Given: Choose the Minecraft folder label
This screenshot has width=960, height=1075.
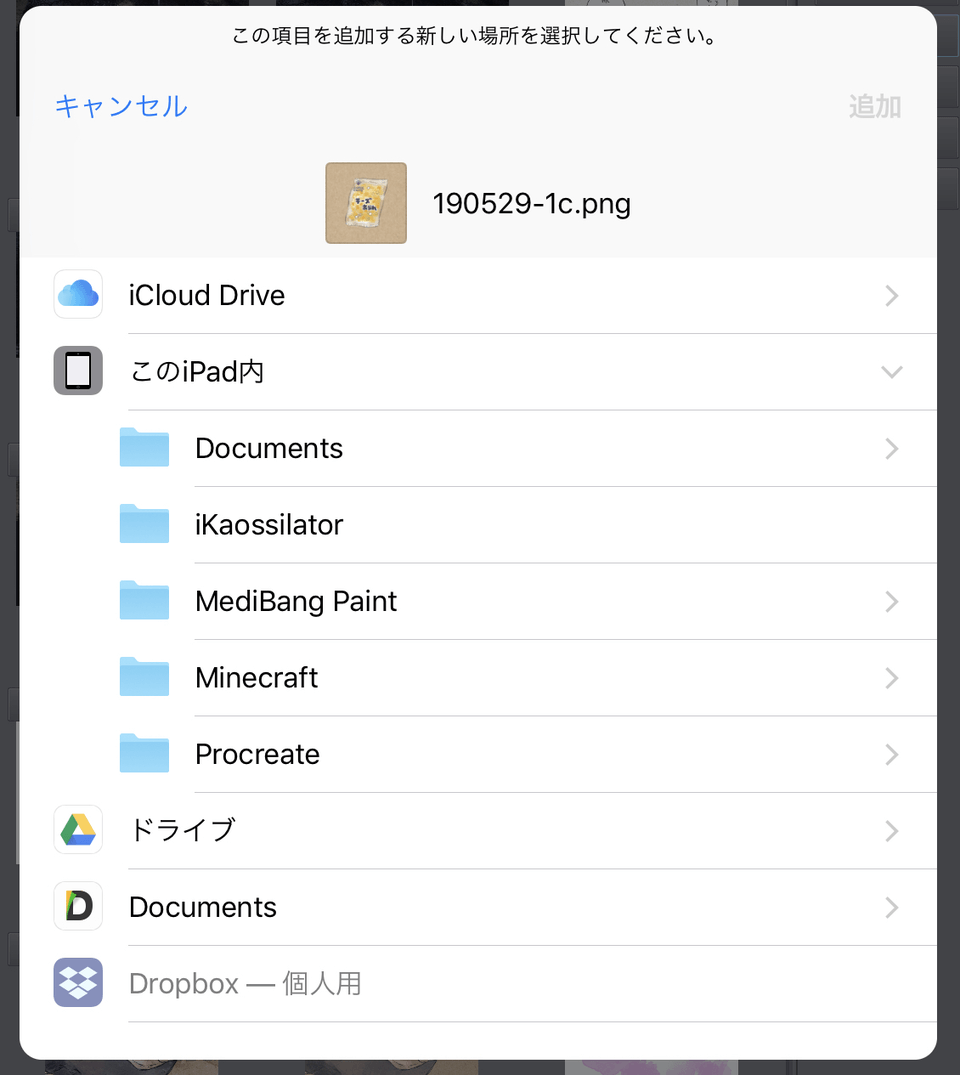Looking at the screenshot, I should (256, 678).
